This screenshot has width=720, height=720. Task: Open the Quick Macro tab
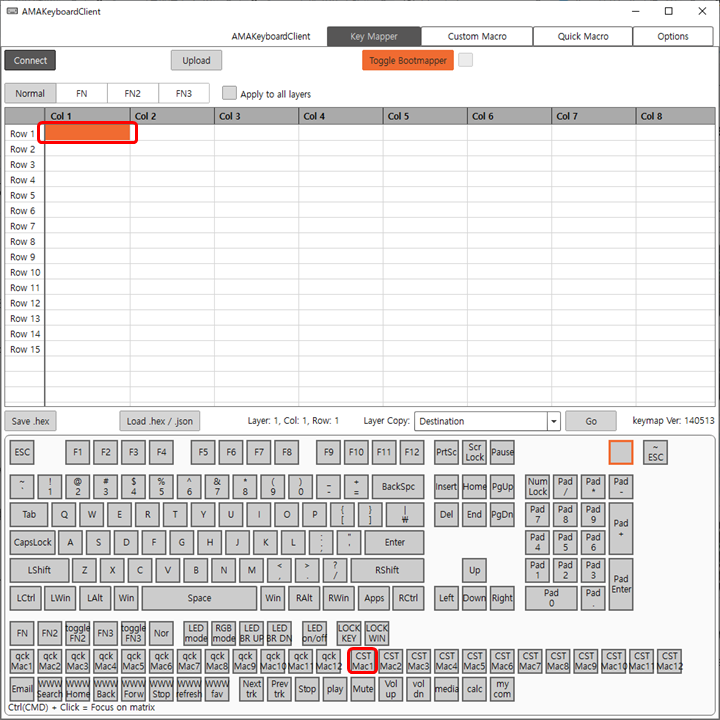point(583,36)
